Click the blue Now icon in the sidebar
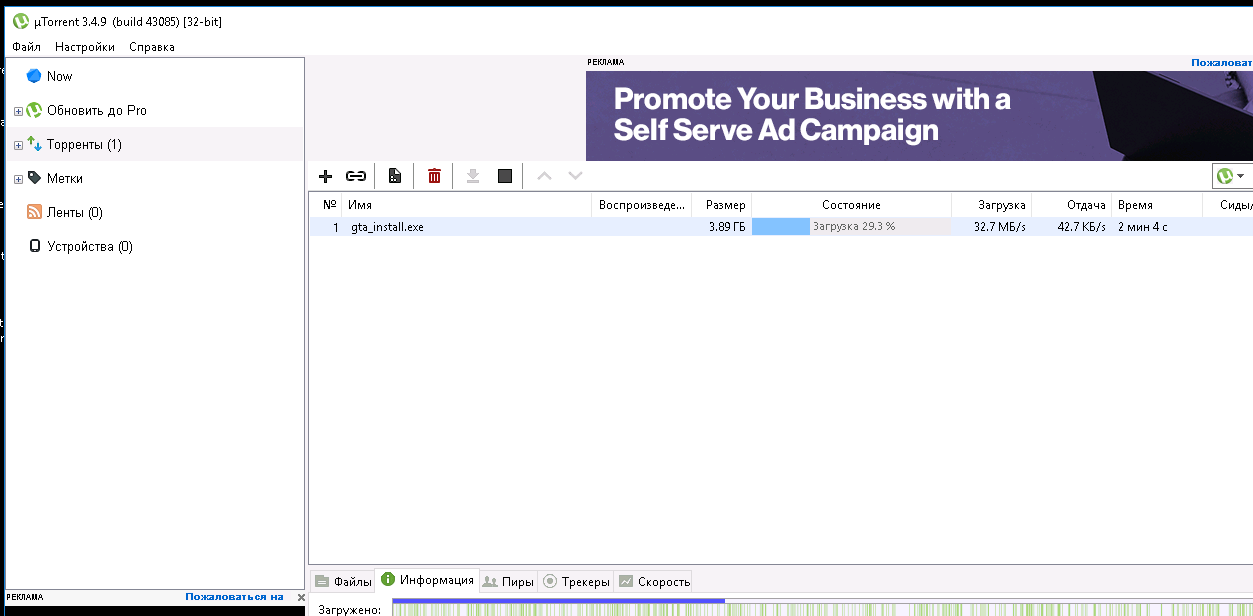 point(34,76)
